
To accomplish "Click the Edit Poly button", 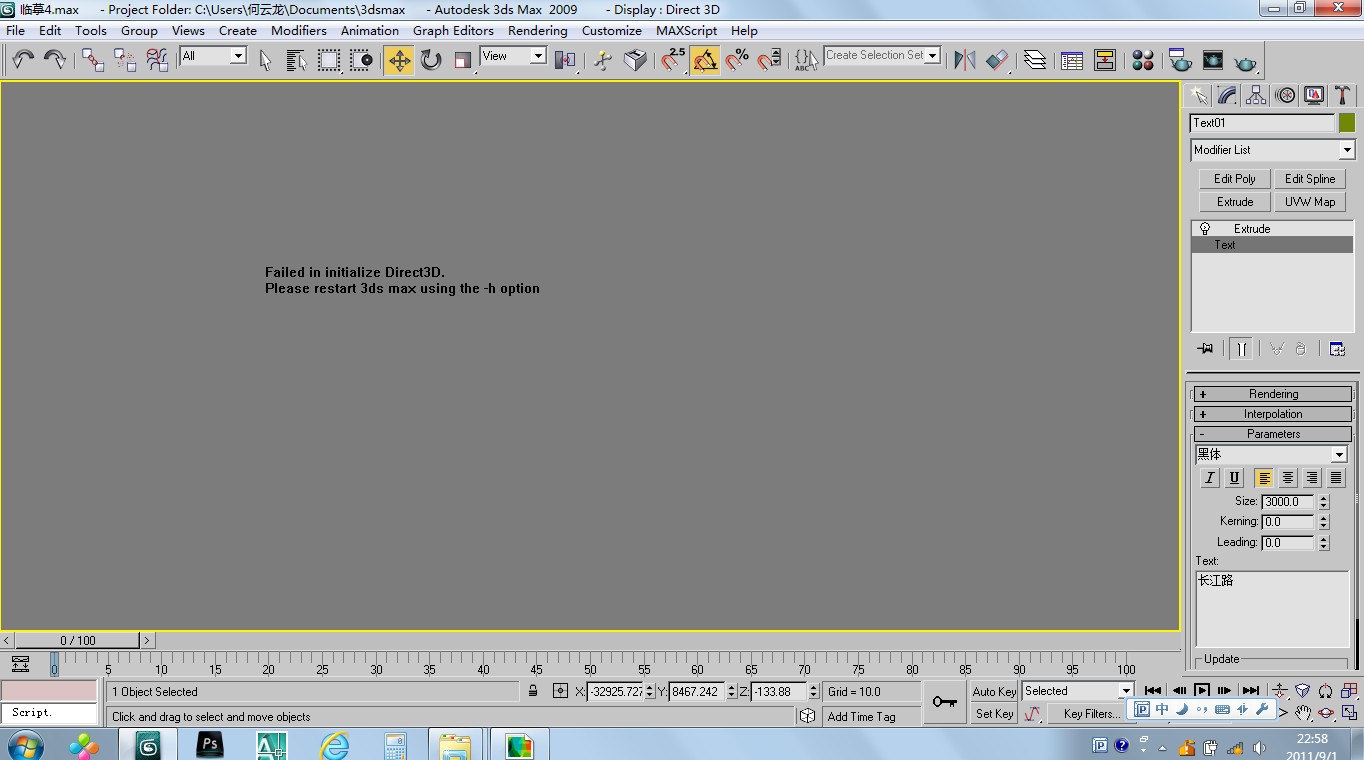I will click(1235, 178).
